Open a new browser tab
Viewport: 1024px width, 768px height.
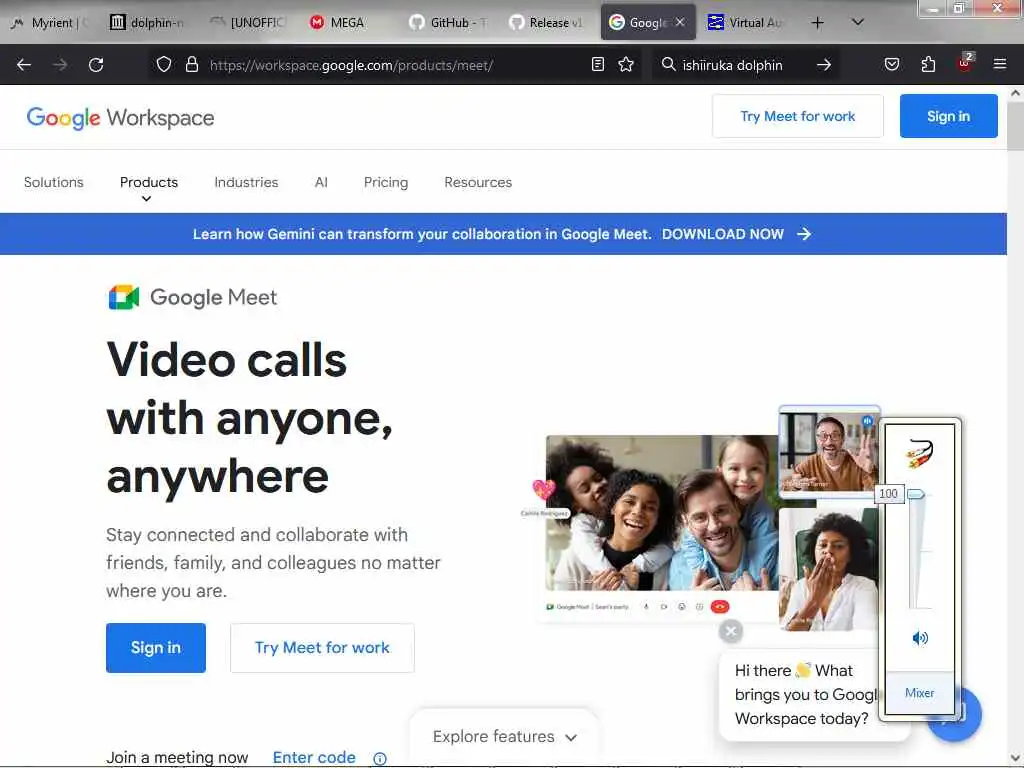pos(817,23)
